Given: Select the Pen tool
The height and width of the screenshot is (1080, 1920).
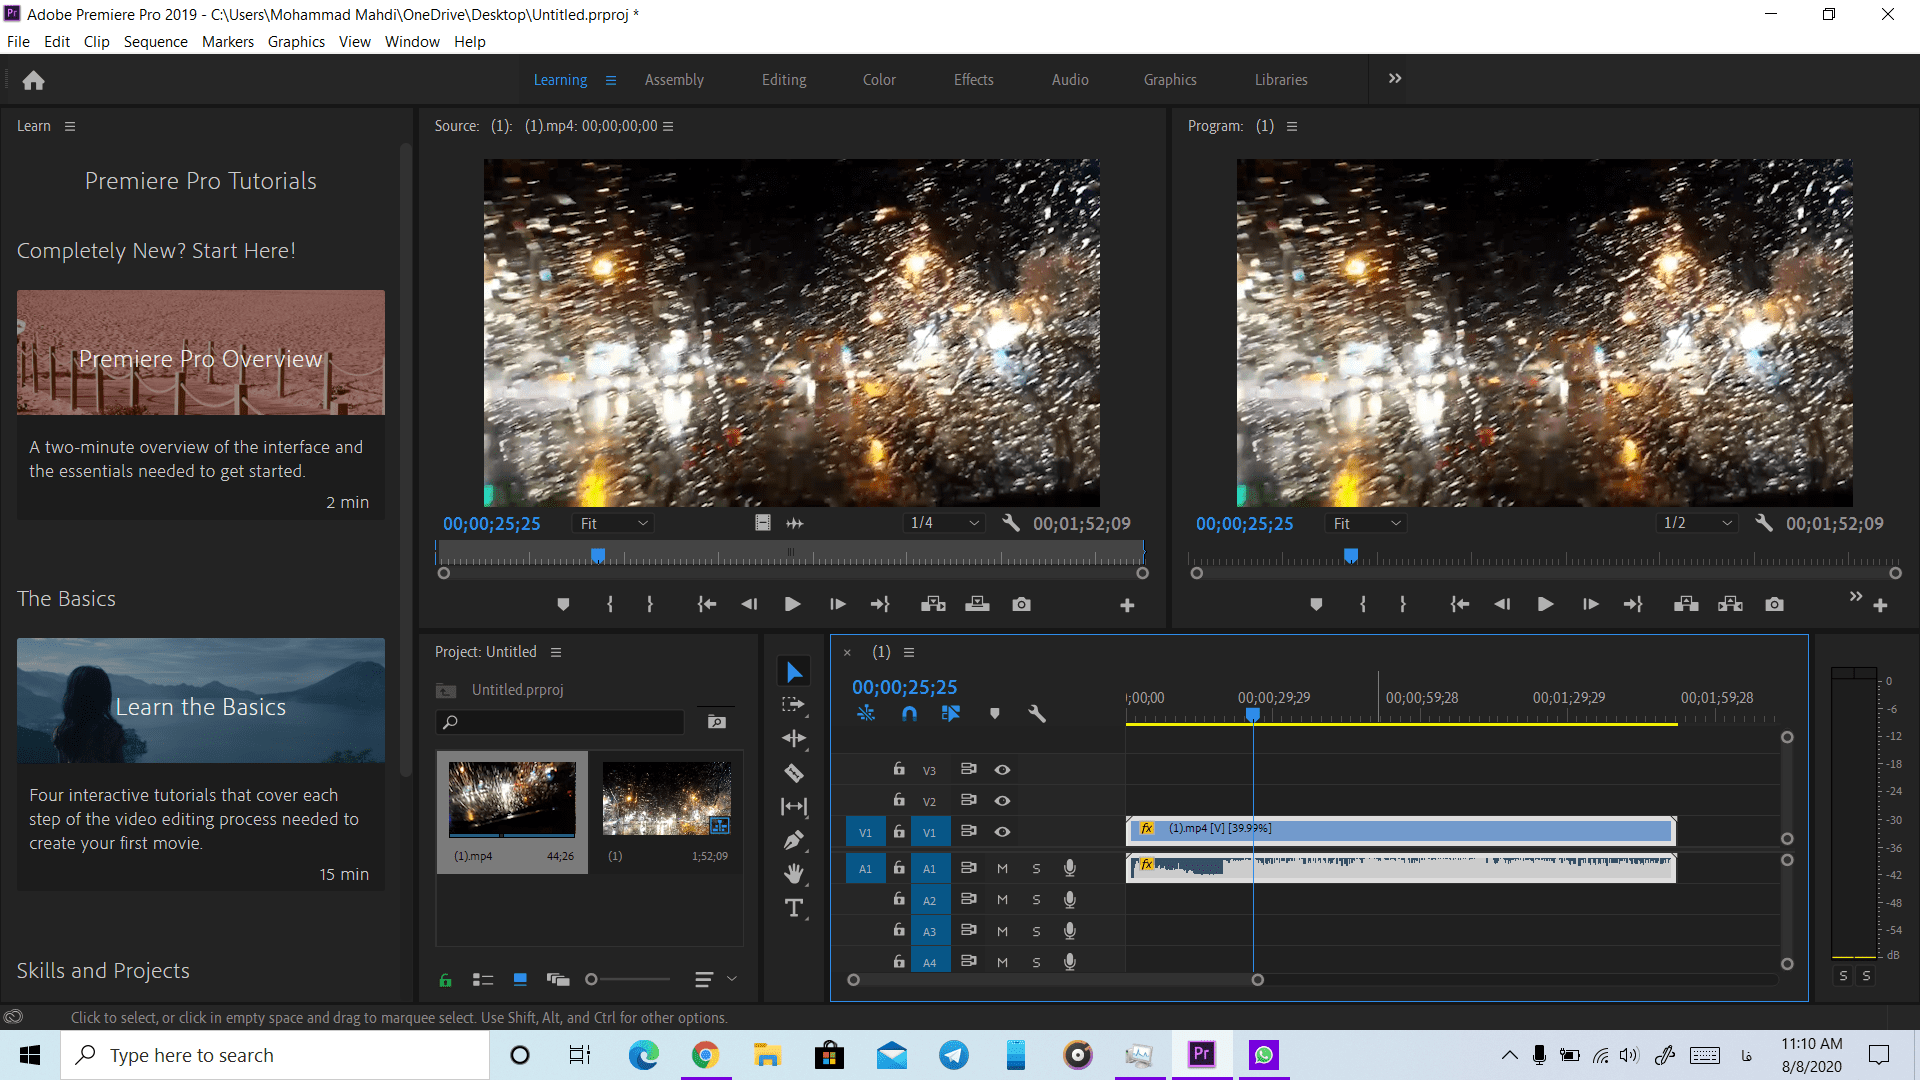Looking at the screenshot, I should click(794, 840).
